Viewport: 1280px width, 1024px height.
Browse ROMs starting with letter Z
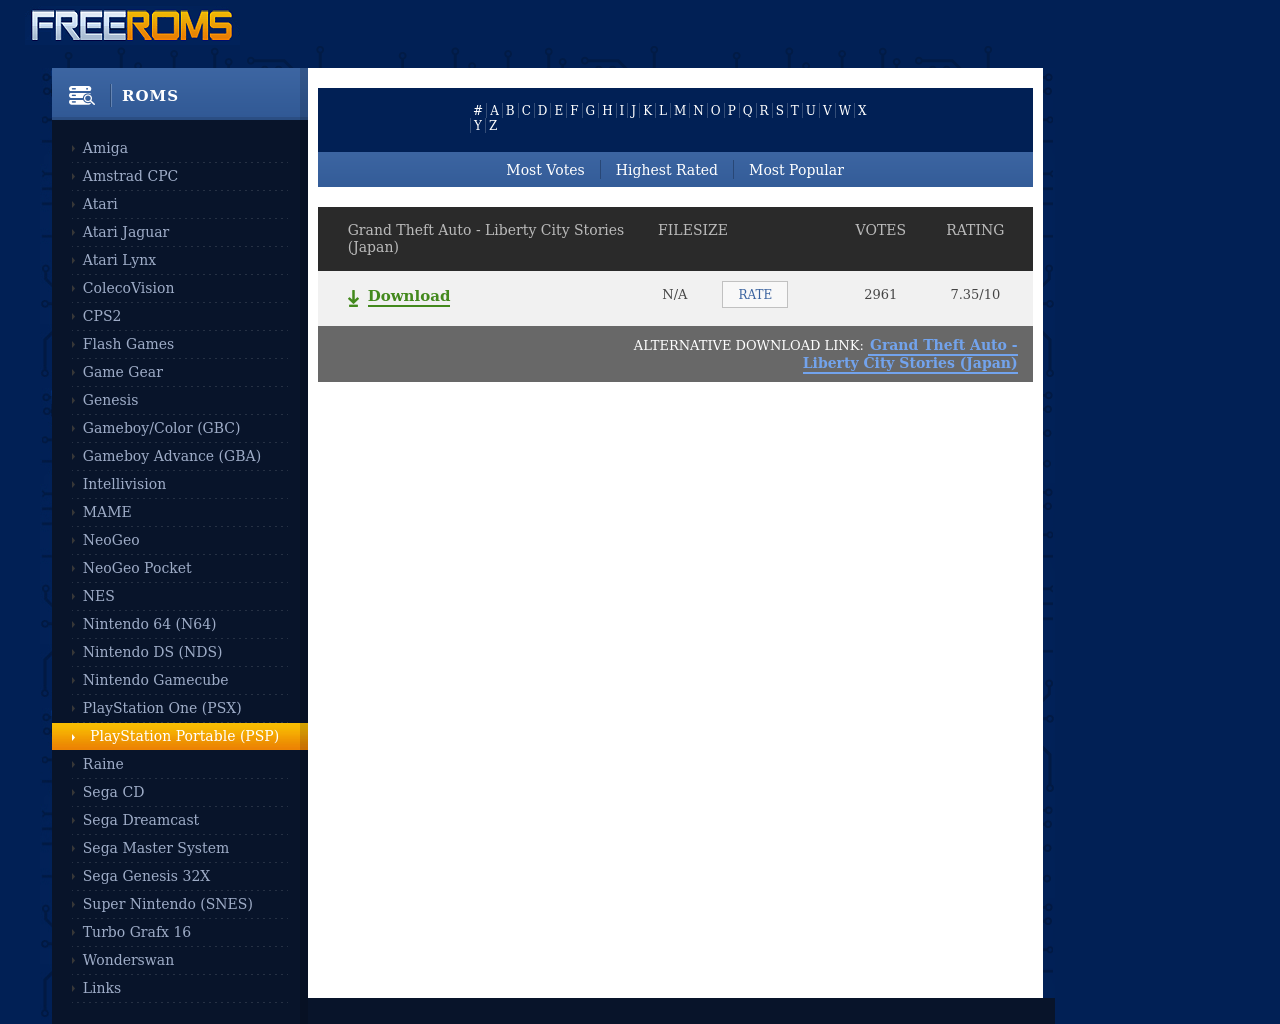[493, 126]
